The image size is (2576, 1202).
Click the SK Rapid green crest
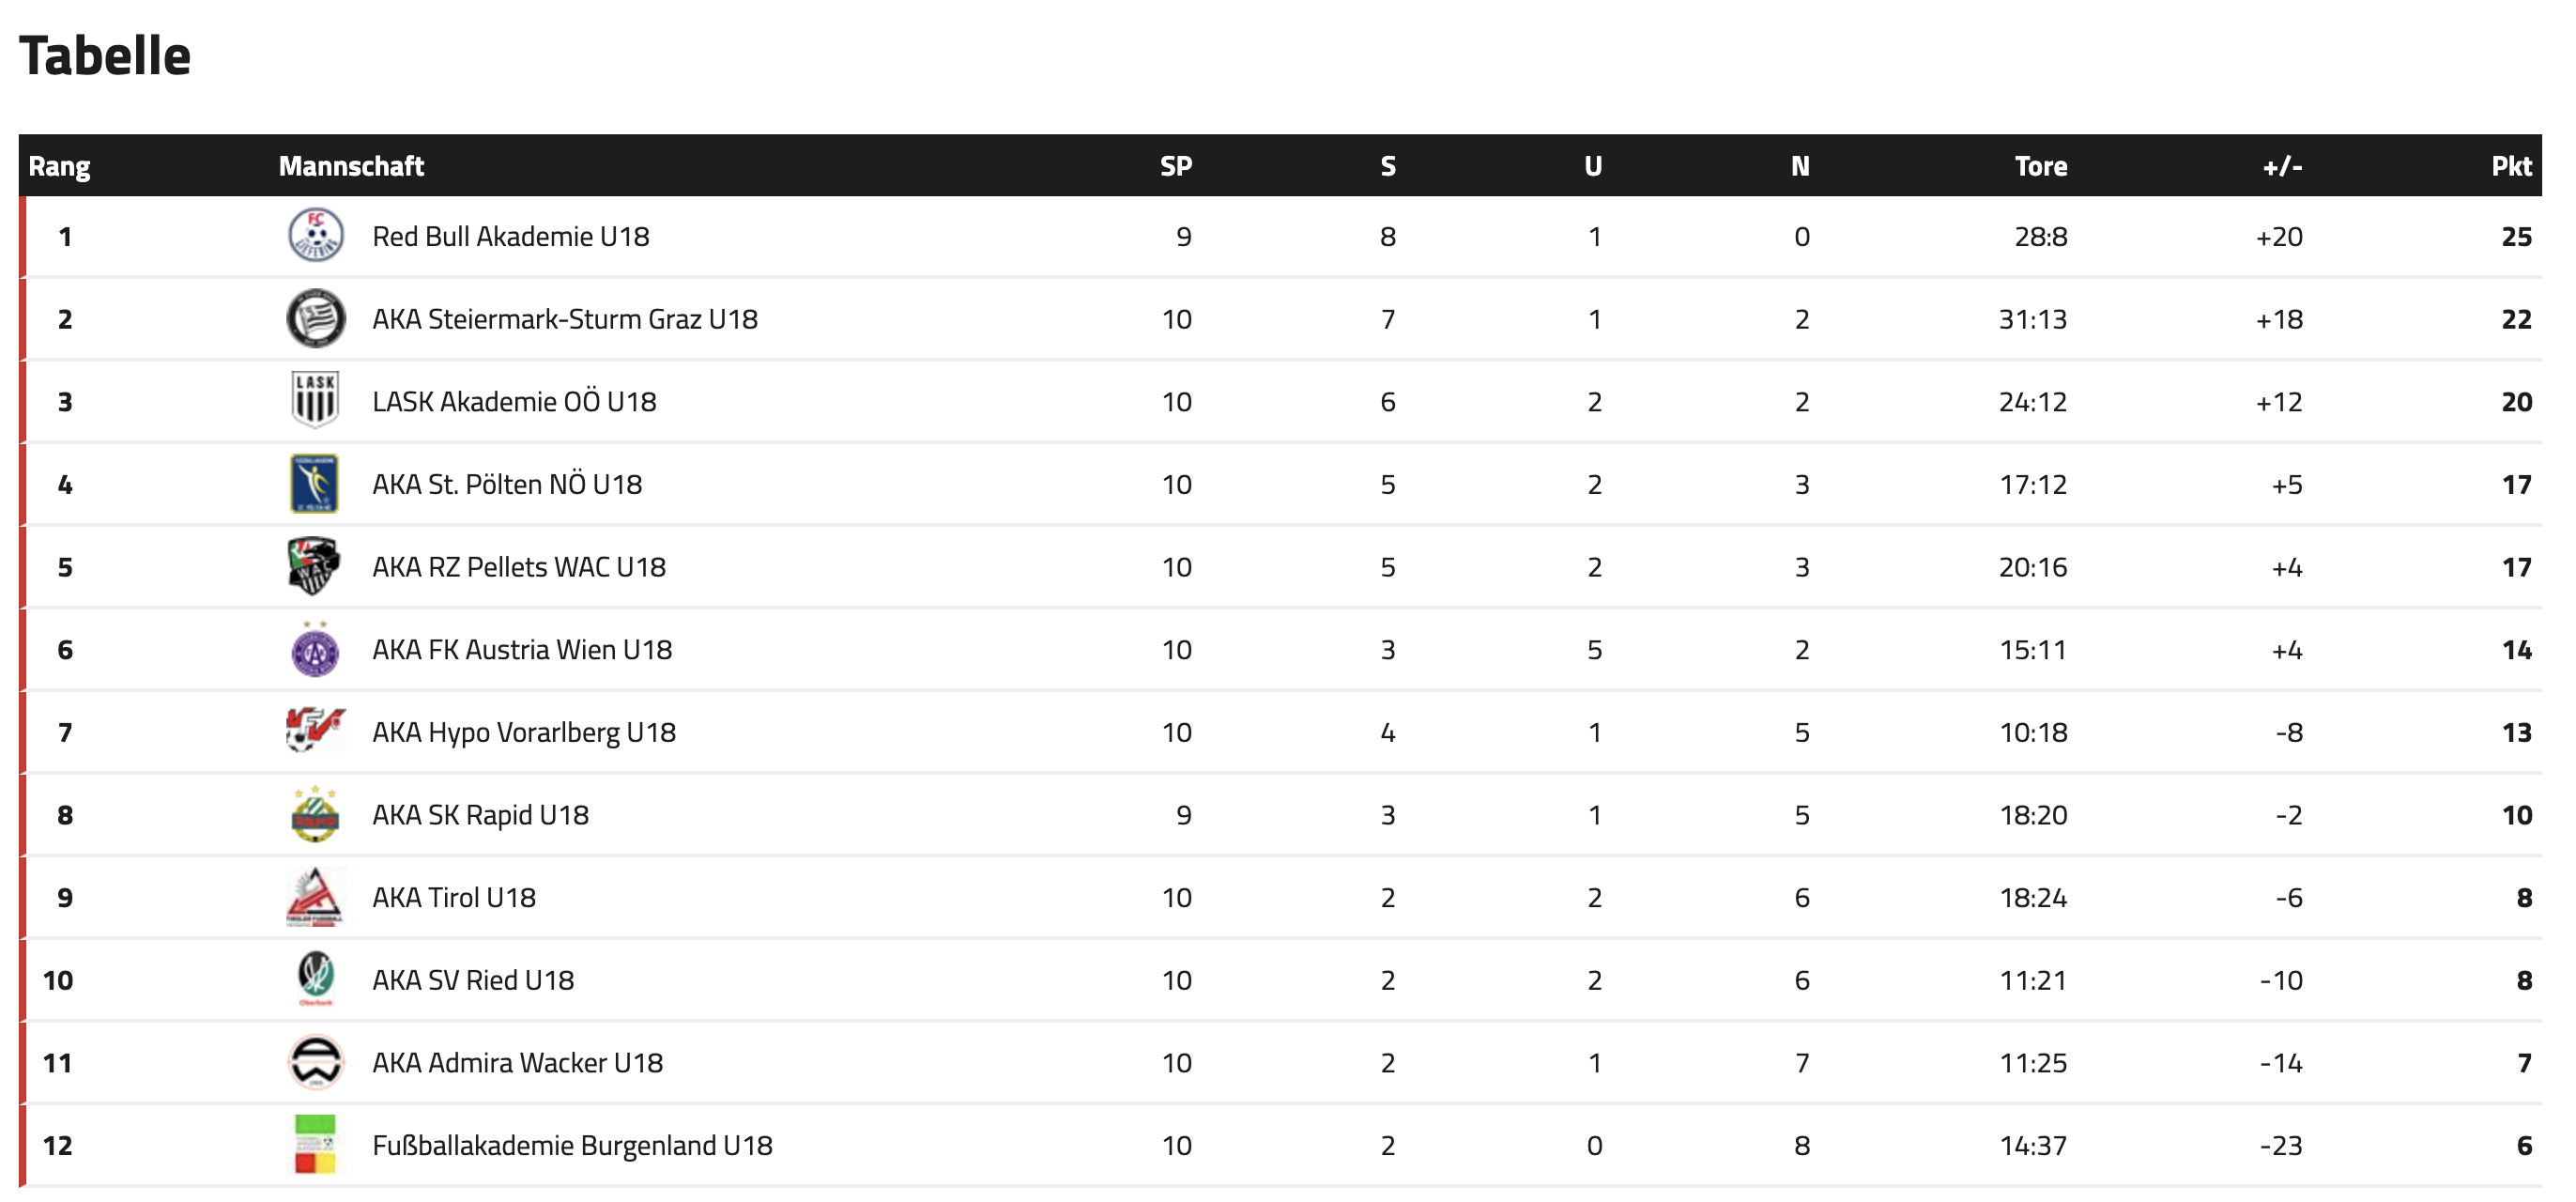point(315,815)
